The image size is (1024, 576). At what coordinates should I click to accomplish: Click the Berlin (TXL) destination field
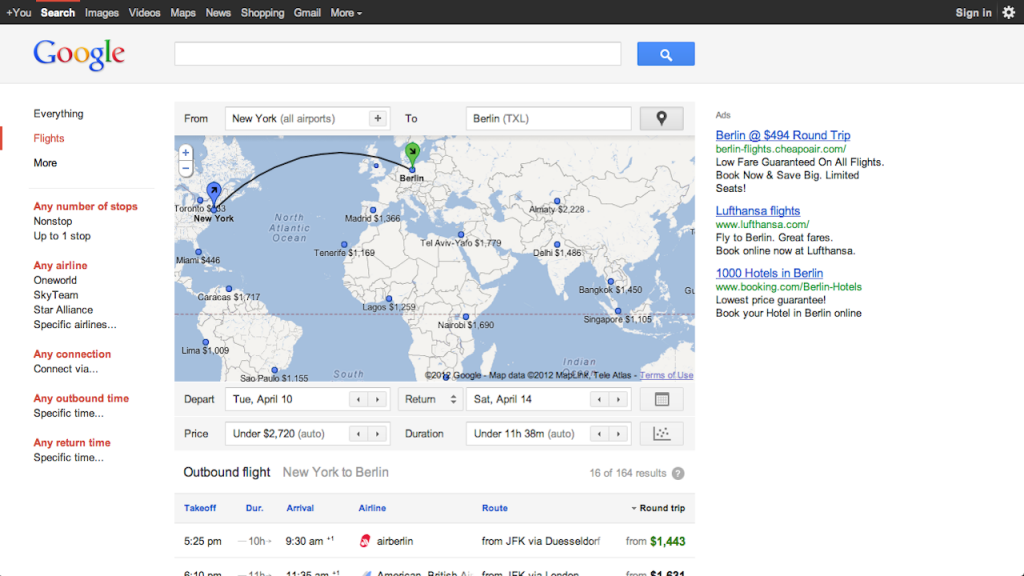(x=548, y=118)
